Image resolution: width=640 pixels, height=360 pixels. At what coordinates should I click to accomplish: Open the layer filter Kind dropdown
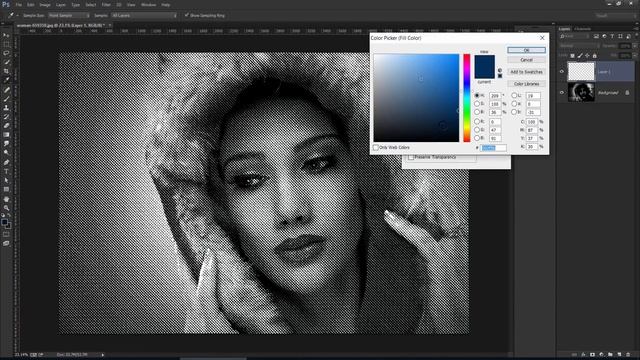575,36
